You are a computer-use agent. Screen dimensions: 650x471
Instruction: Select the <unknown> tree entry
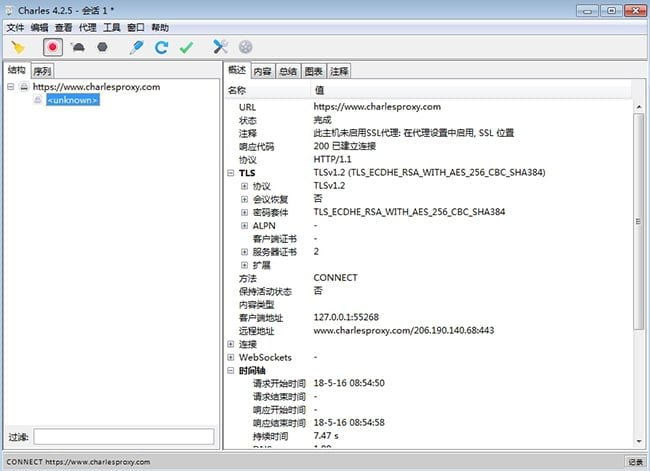pos(73,100)
